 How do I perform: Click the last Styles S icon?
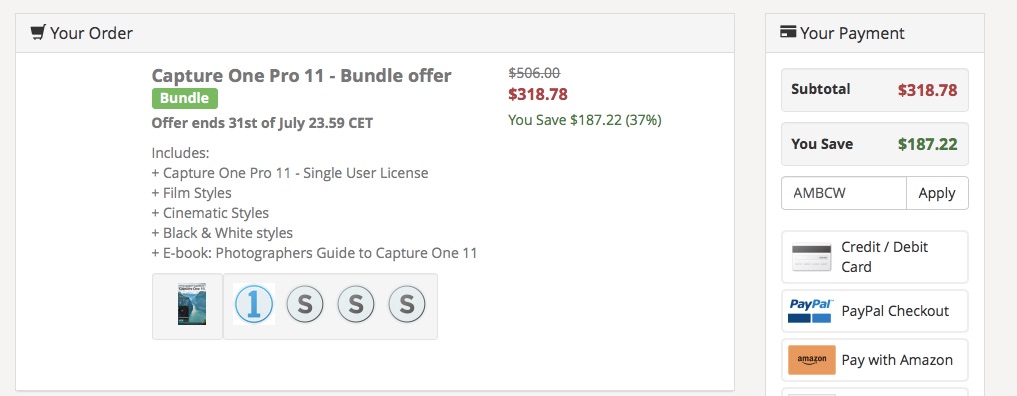tap(407, 304)
